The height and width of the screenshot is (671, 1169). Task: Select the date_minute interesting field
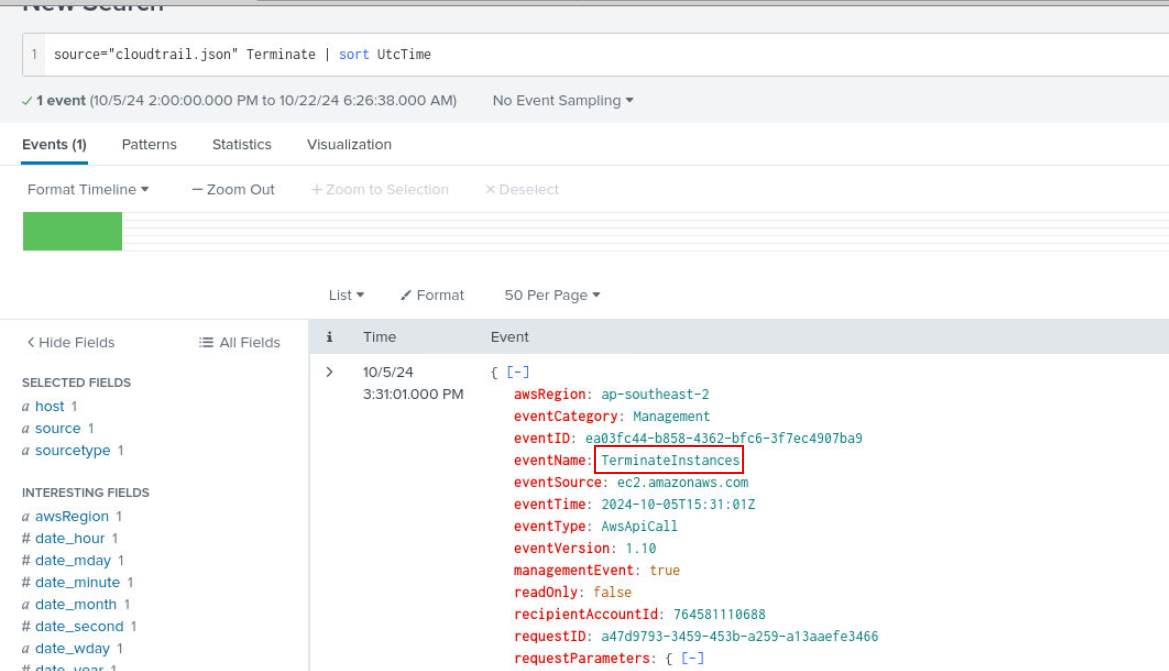tap(78, 582)
